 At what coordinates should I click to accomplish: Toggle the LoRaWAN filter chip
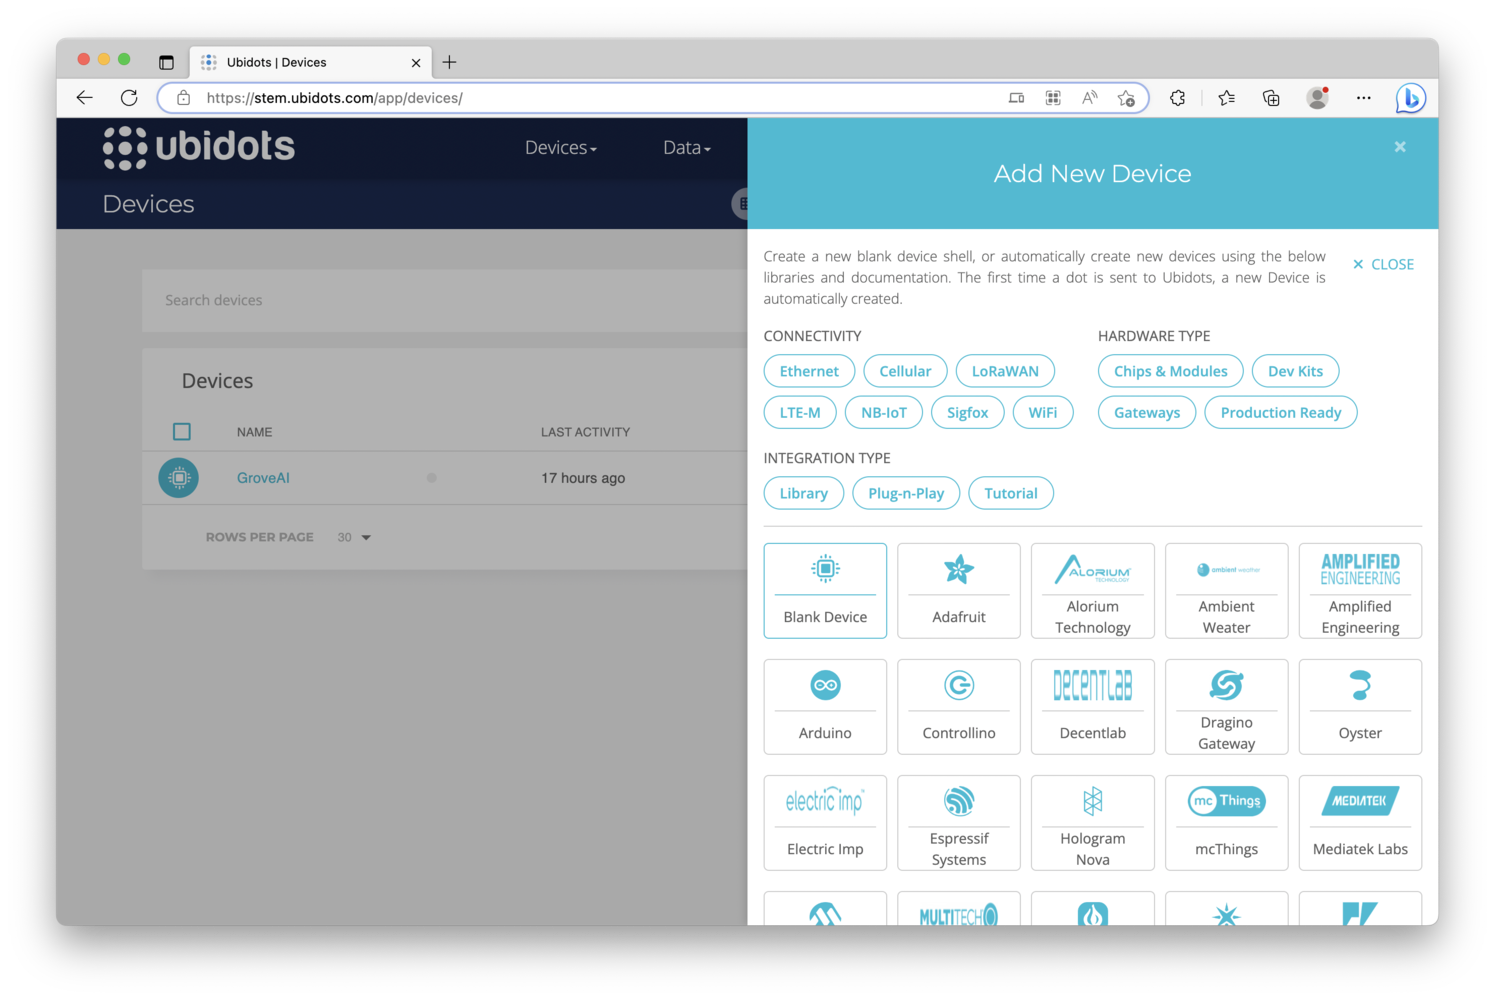1005,371
